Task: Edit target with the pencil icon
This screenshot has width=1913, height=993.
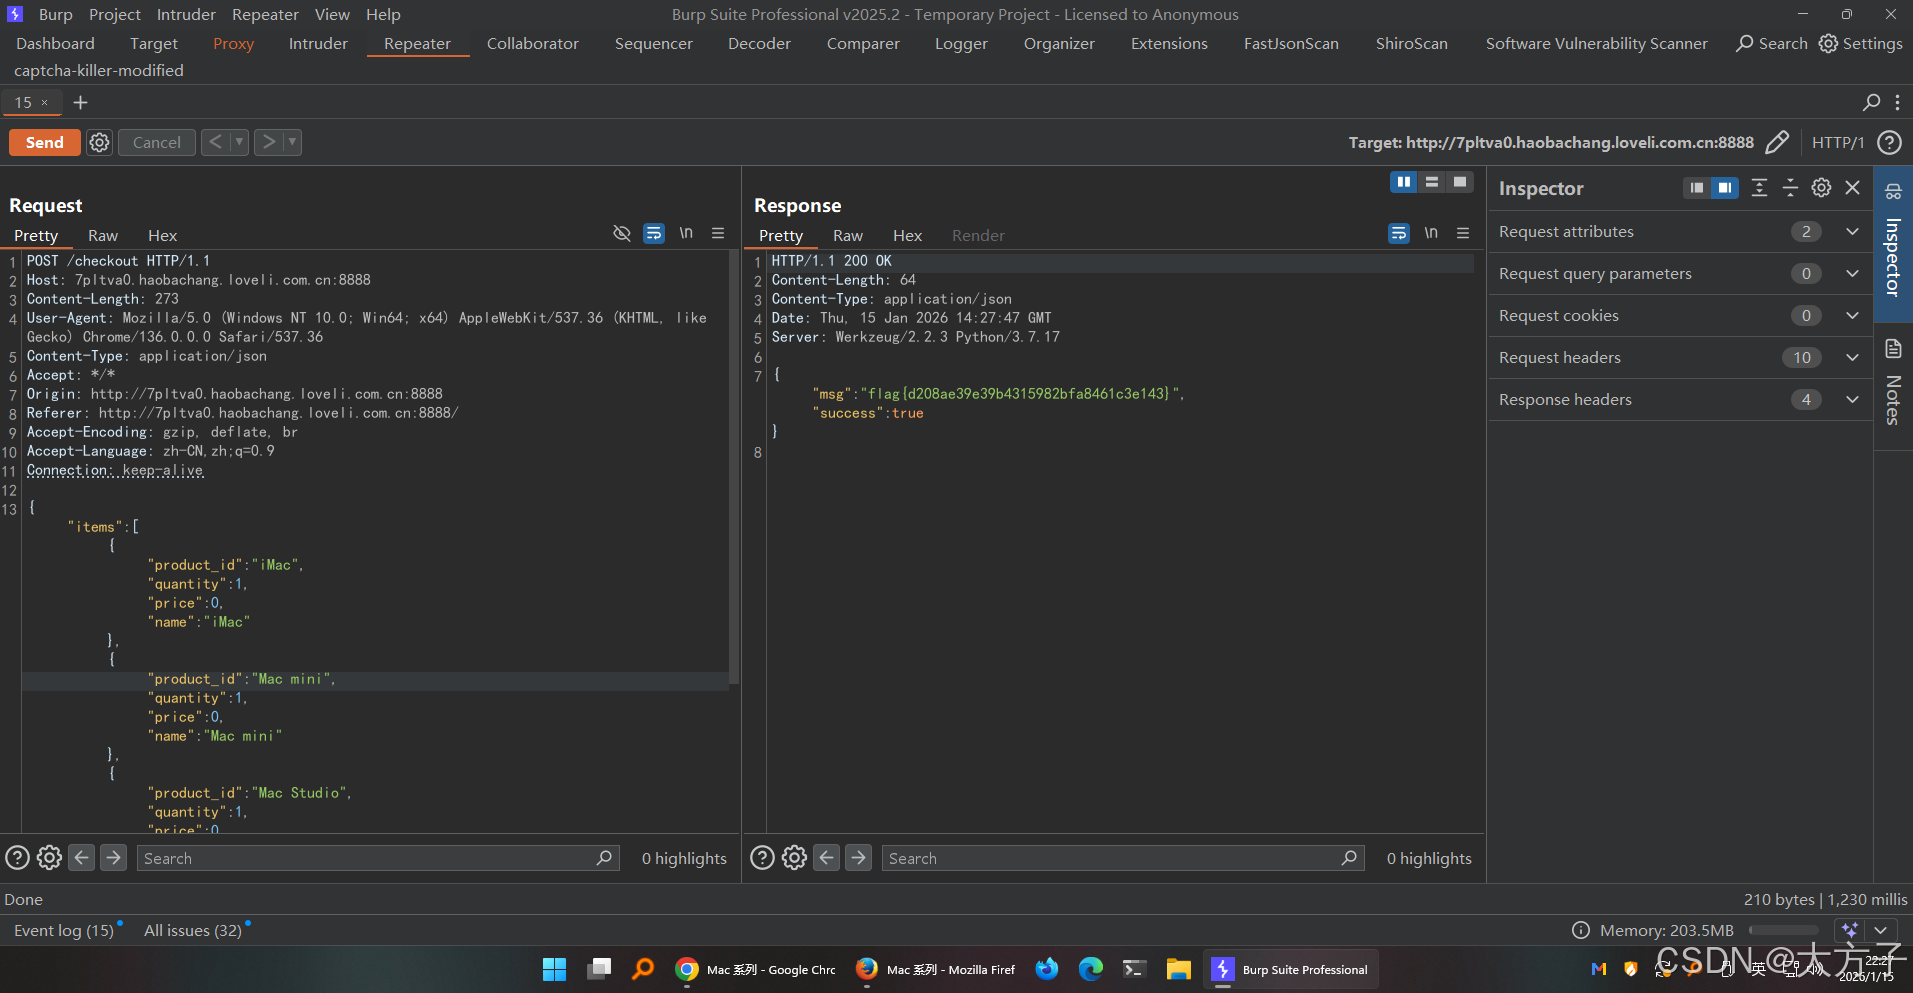Action: (x=1777, y=142)
